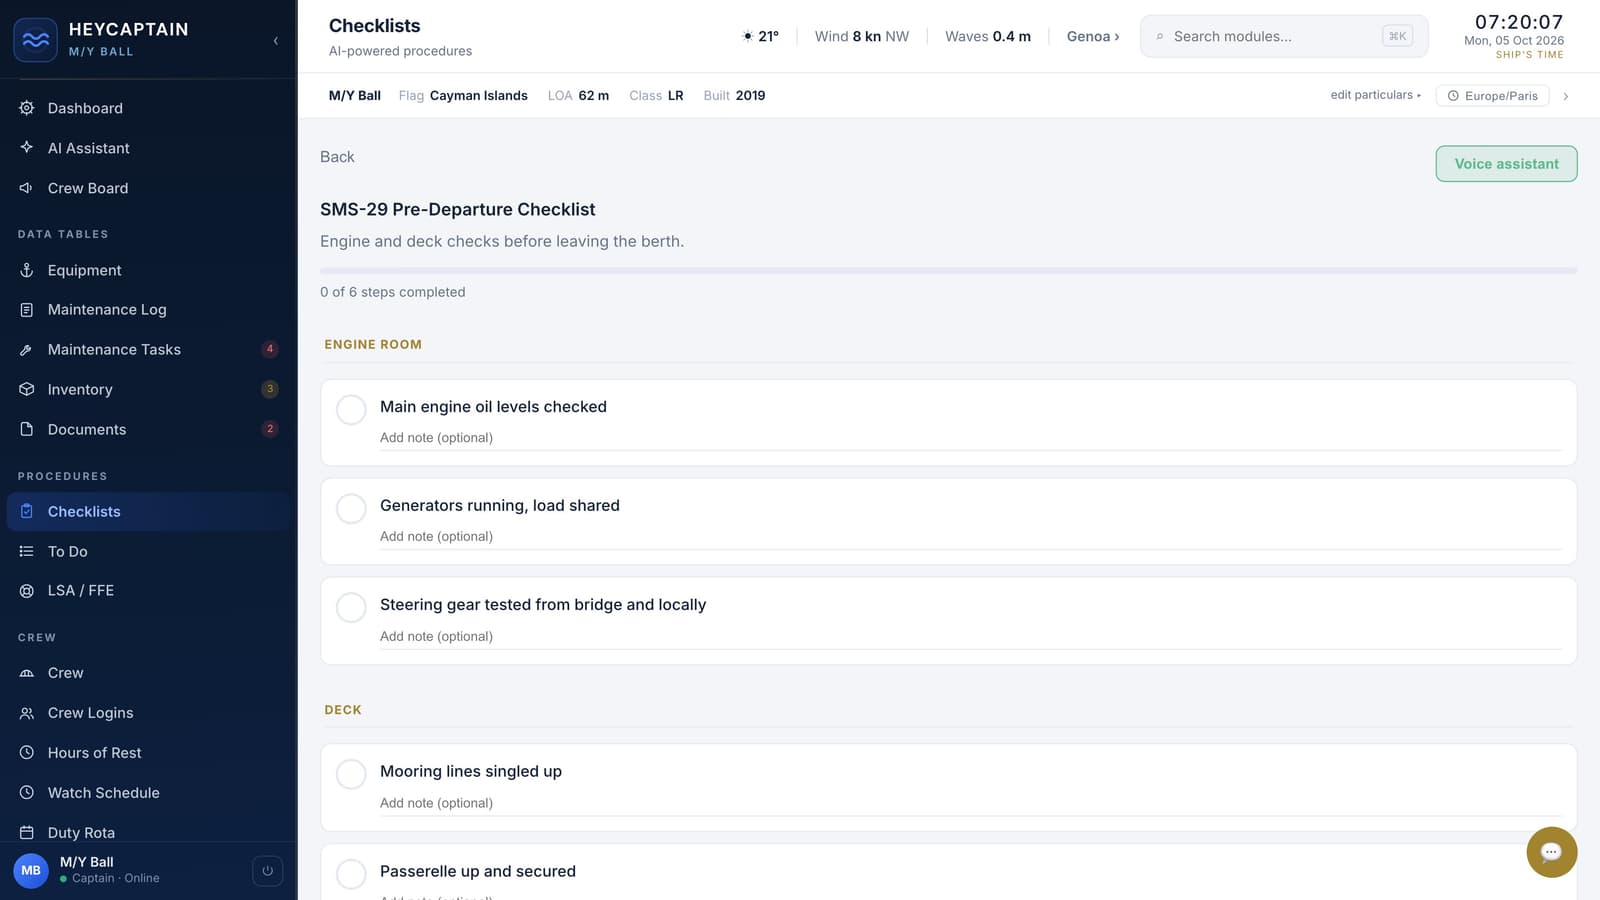Click the Inventory box icon
The height and width of the screenshot is (900, 1600).
[27, 390]
